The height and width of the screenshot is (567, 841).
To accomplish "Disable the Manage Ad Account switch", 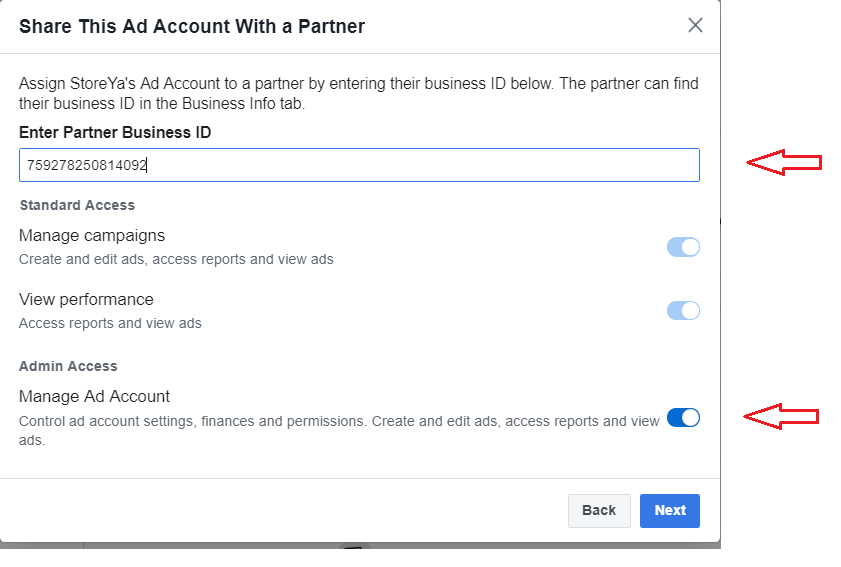I will 683,417.
